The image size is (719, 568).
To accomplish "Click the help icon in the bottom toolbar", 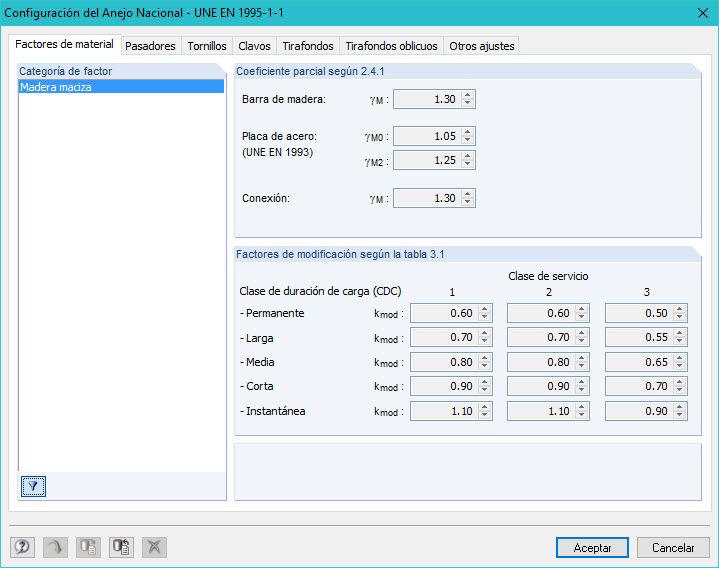I will click(x=22, y=546).
